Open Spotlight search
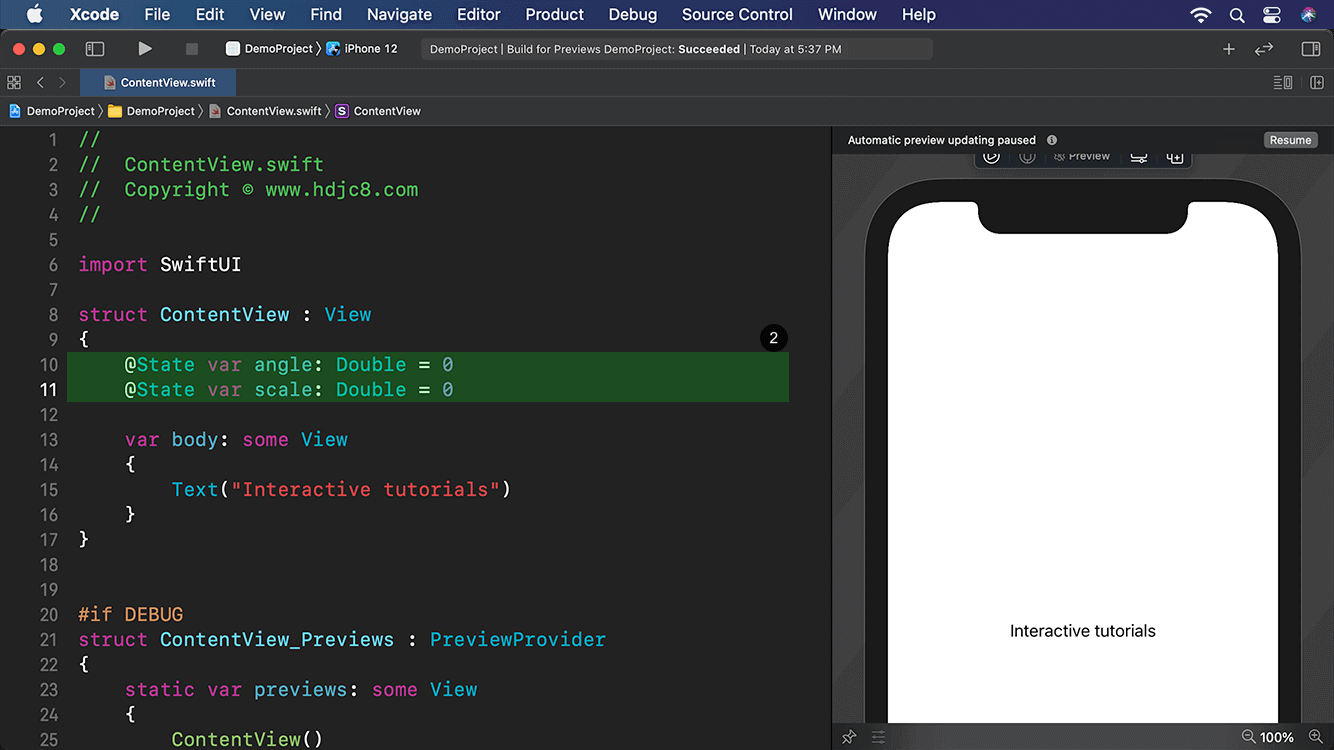The height and width of the screenshot is (750, 1334). [1237, 14]
